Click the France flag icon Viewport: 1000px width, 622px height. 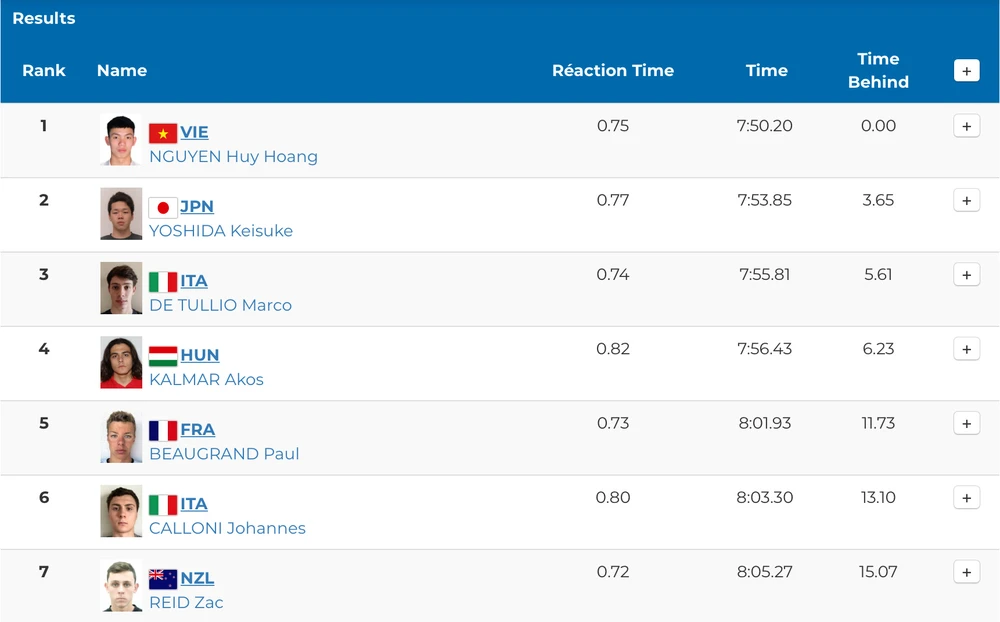point(163,430)
